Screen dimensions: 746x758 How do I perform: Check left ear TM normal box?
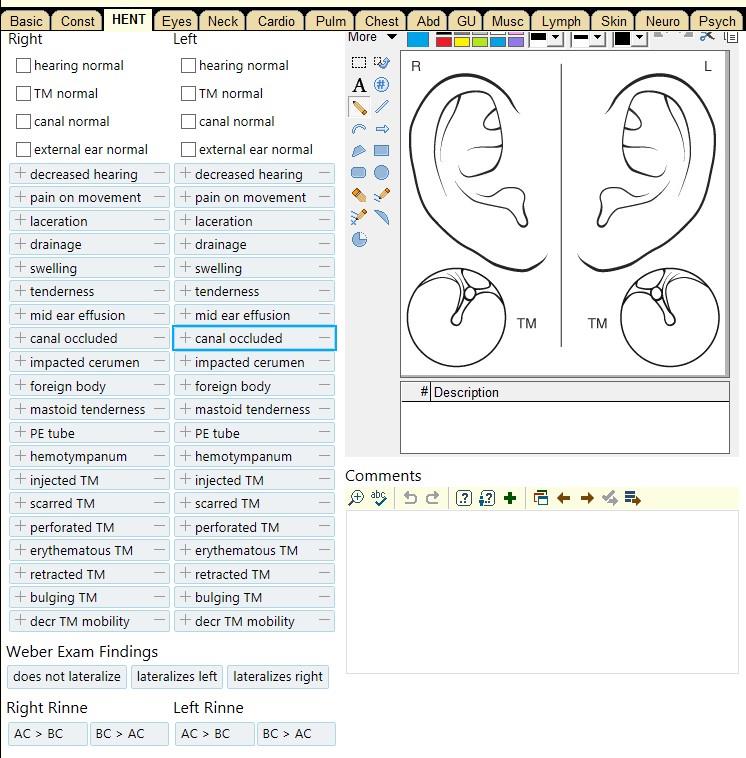tap(188, 94)
